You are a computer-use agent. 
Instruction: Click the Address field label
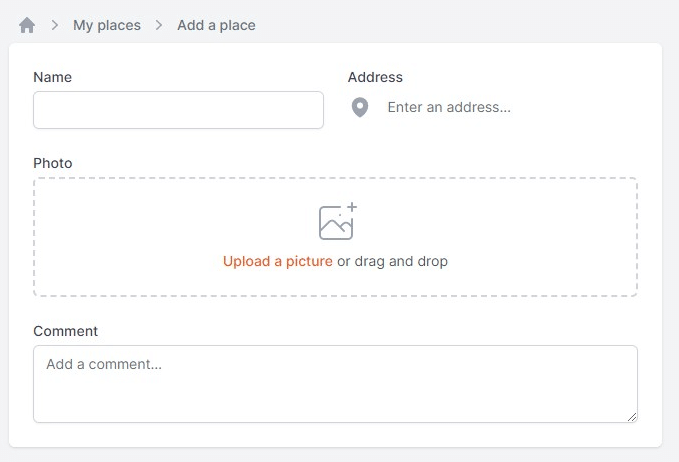click(375, 77)
